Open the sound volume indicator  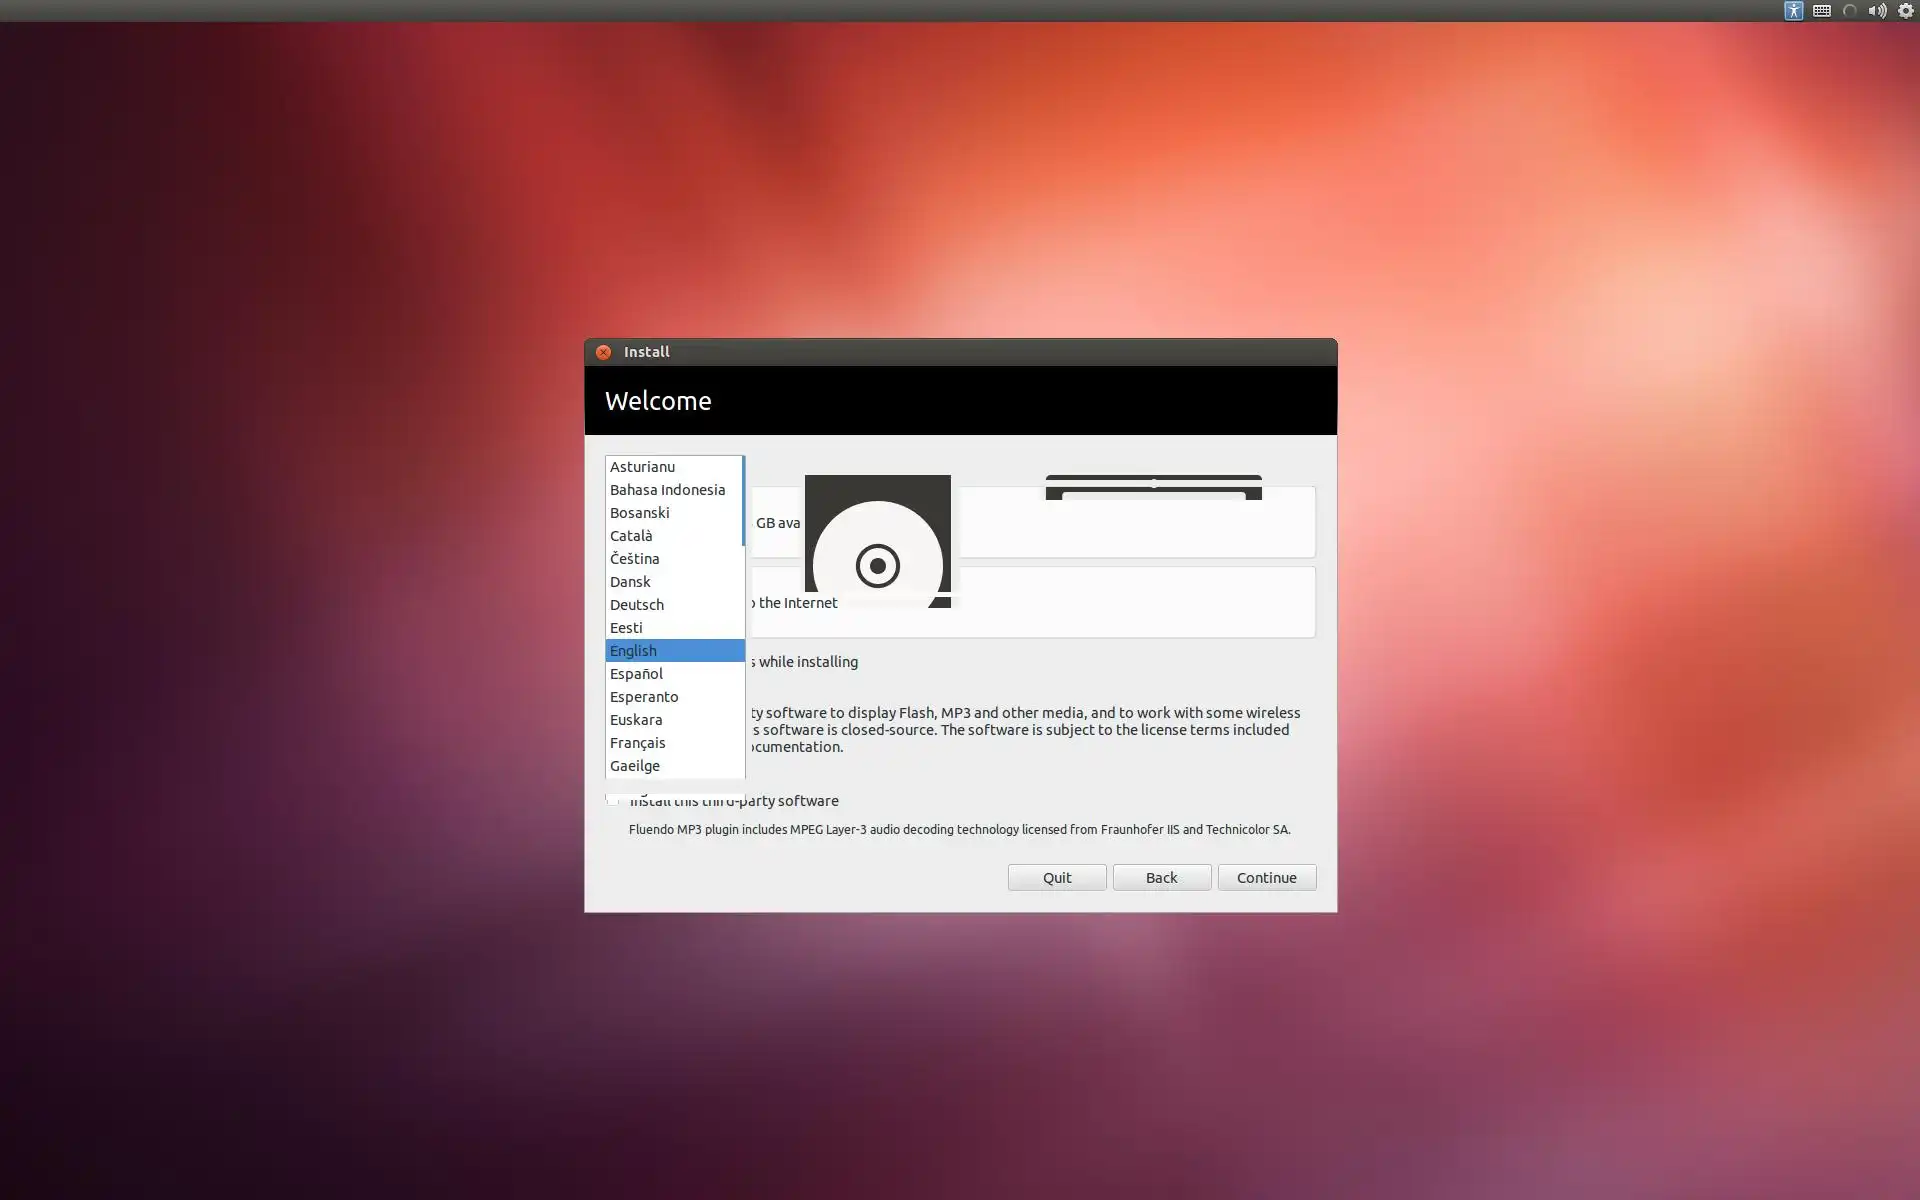coord(1877,11)
